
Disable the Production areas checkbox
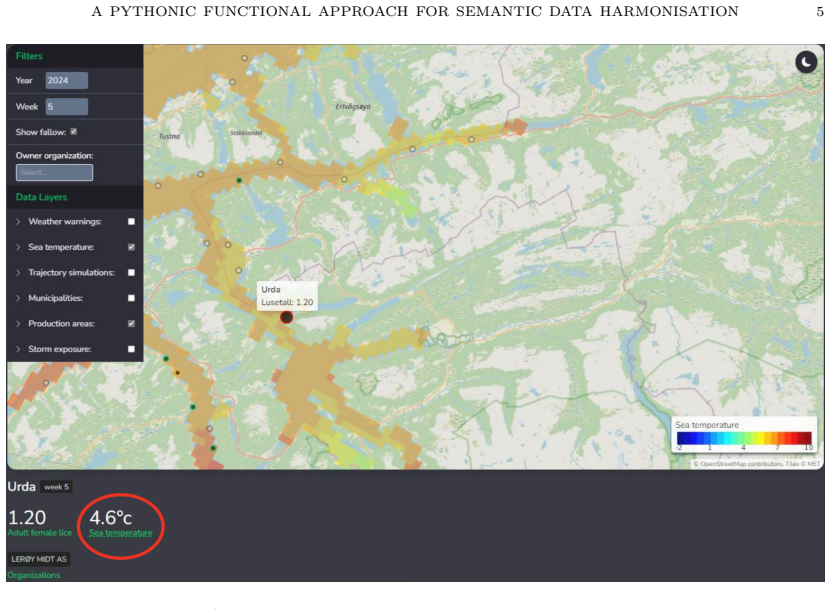pos(131,323)
